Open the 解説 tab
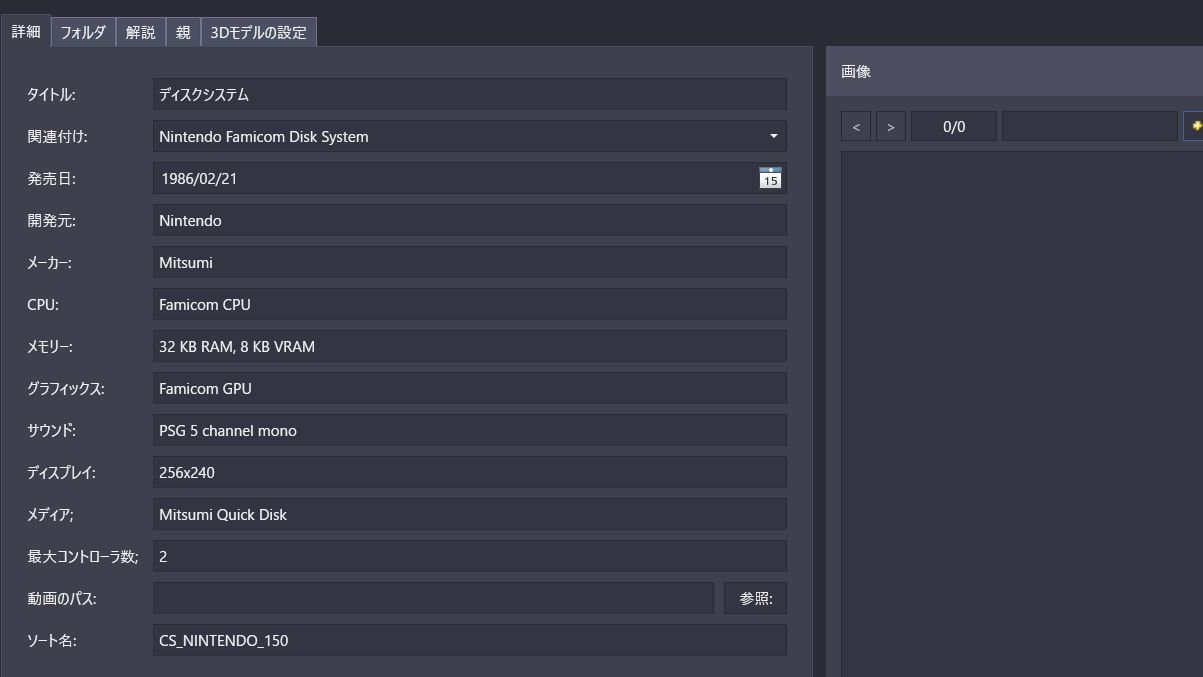Viewport: 1203px width, 677px height. tap(141, 32)
